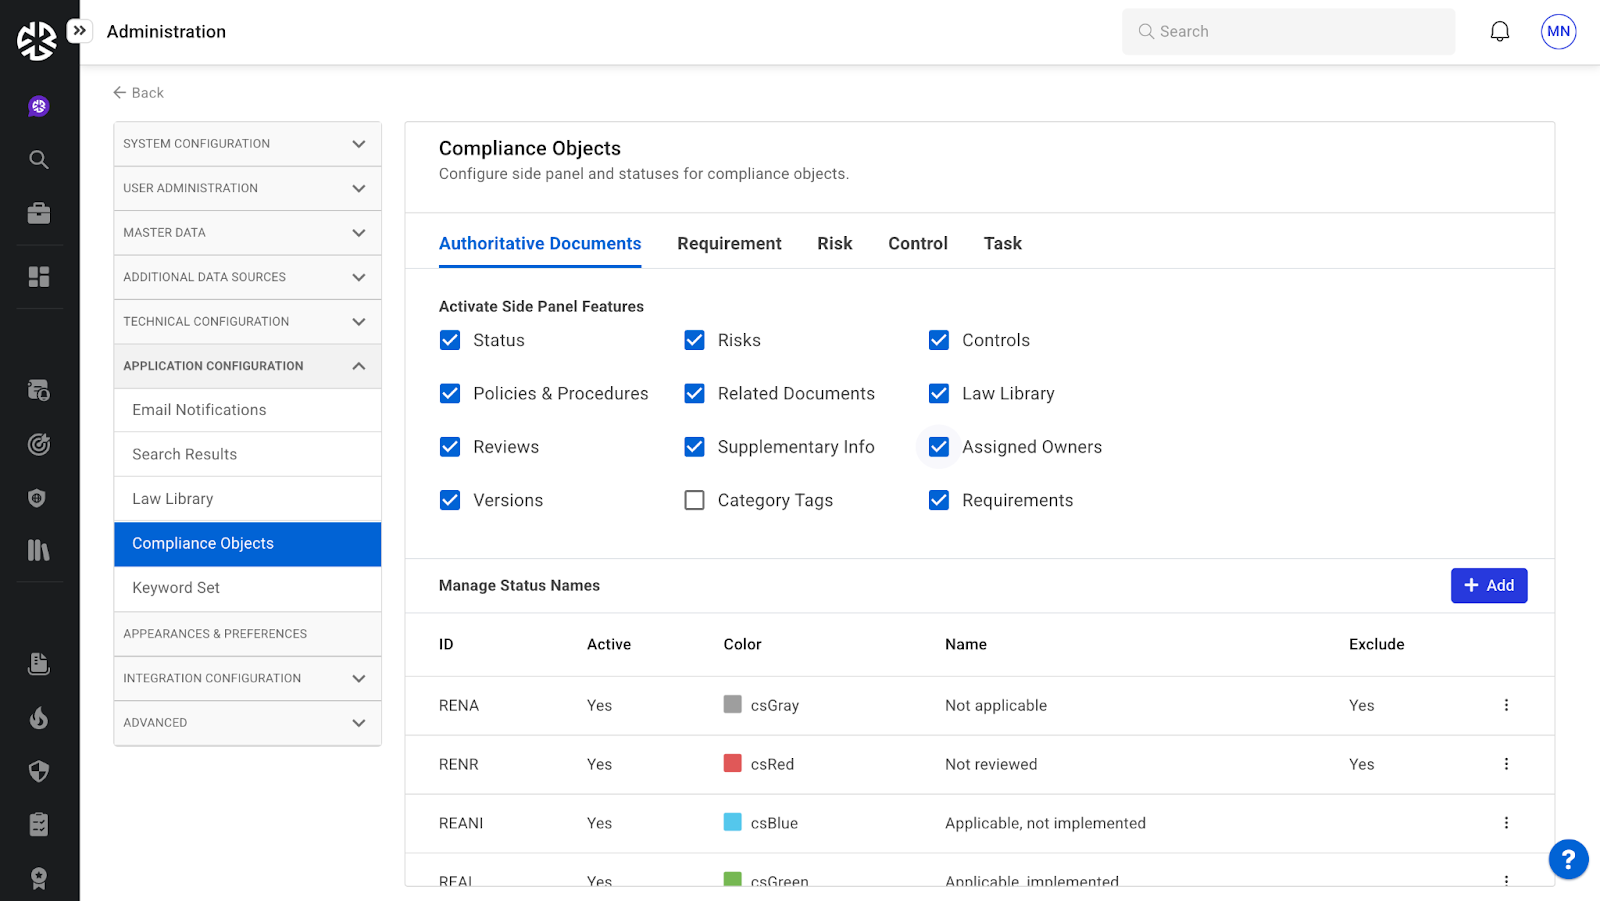This screenshot has height=901, width=1600.
Task: Open row actions menu for RENA status
Action: click(x=1505, y=705)
